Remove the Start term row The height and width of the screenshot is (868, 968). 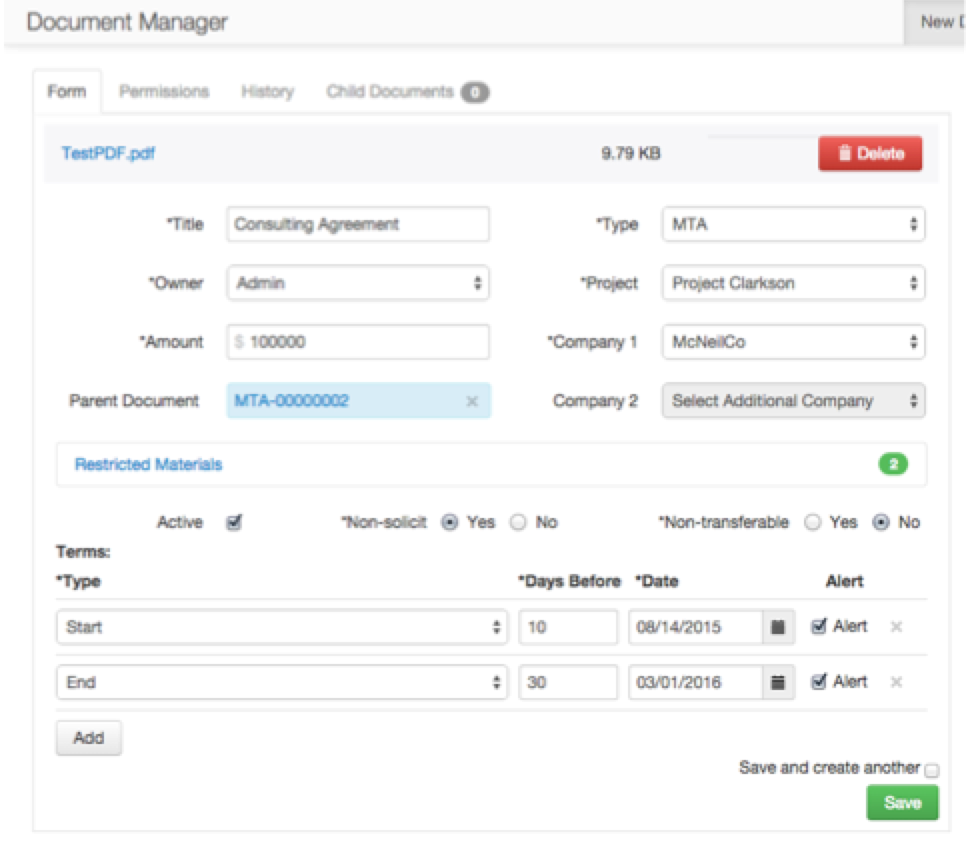click(x=896, y=627)
